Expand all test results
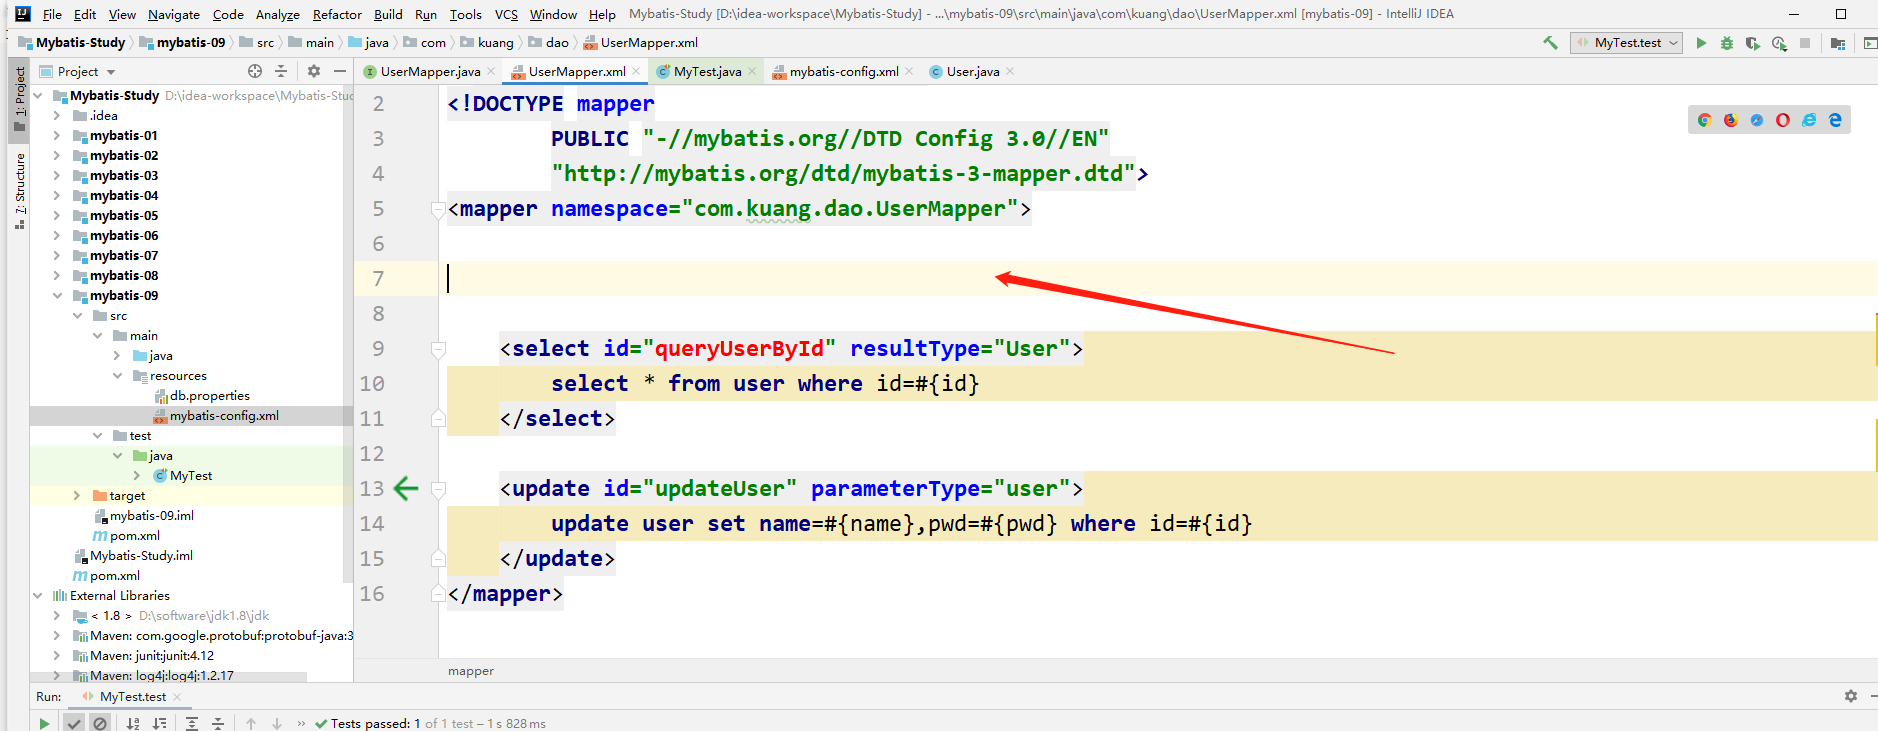Image resolution: width=1878 pixels, height=731 pixels. [192, 723]
